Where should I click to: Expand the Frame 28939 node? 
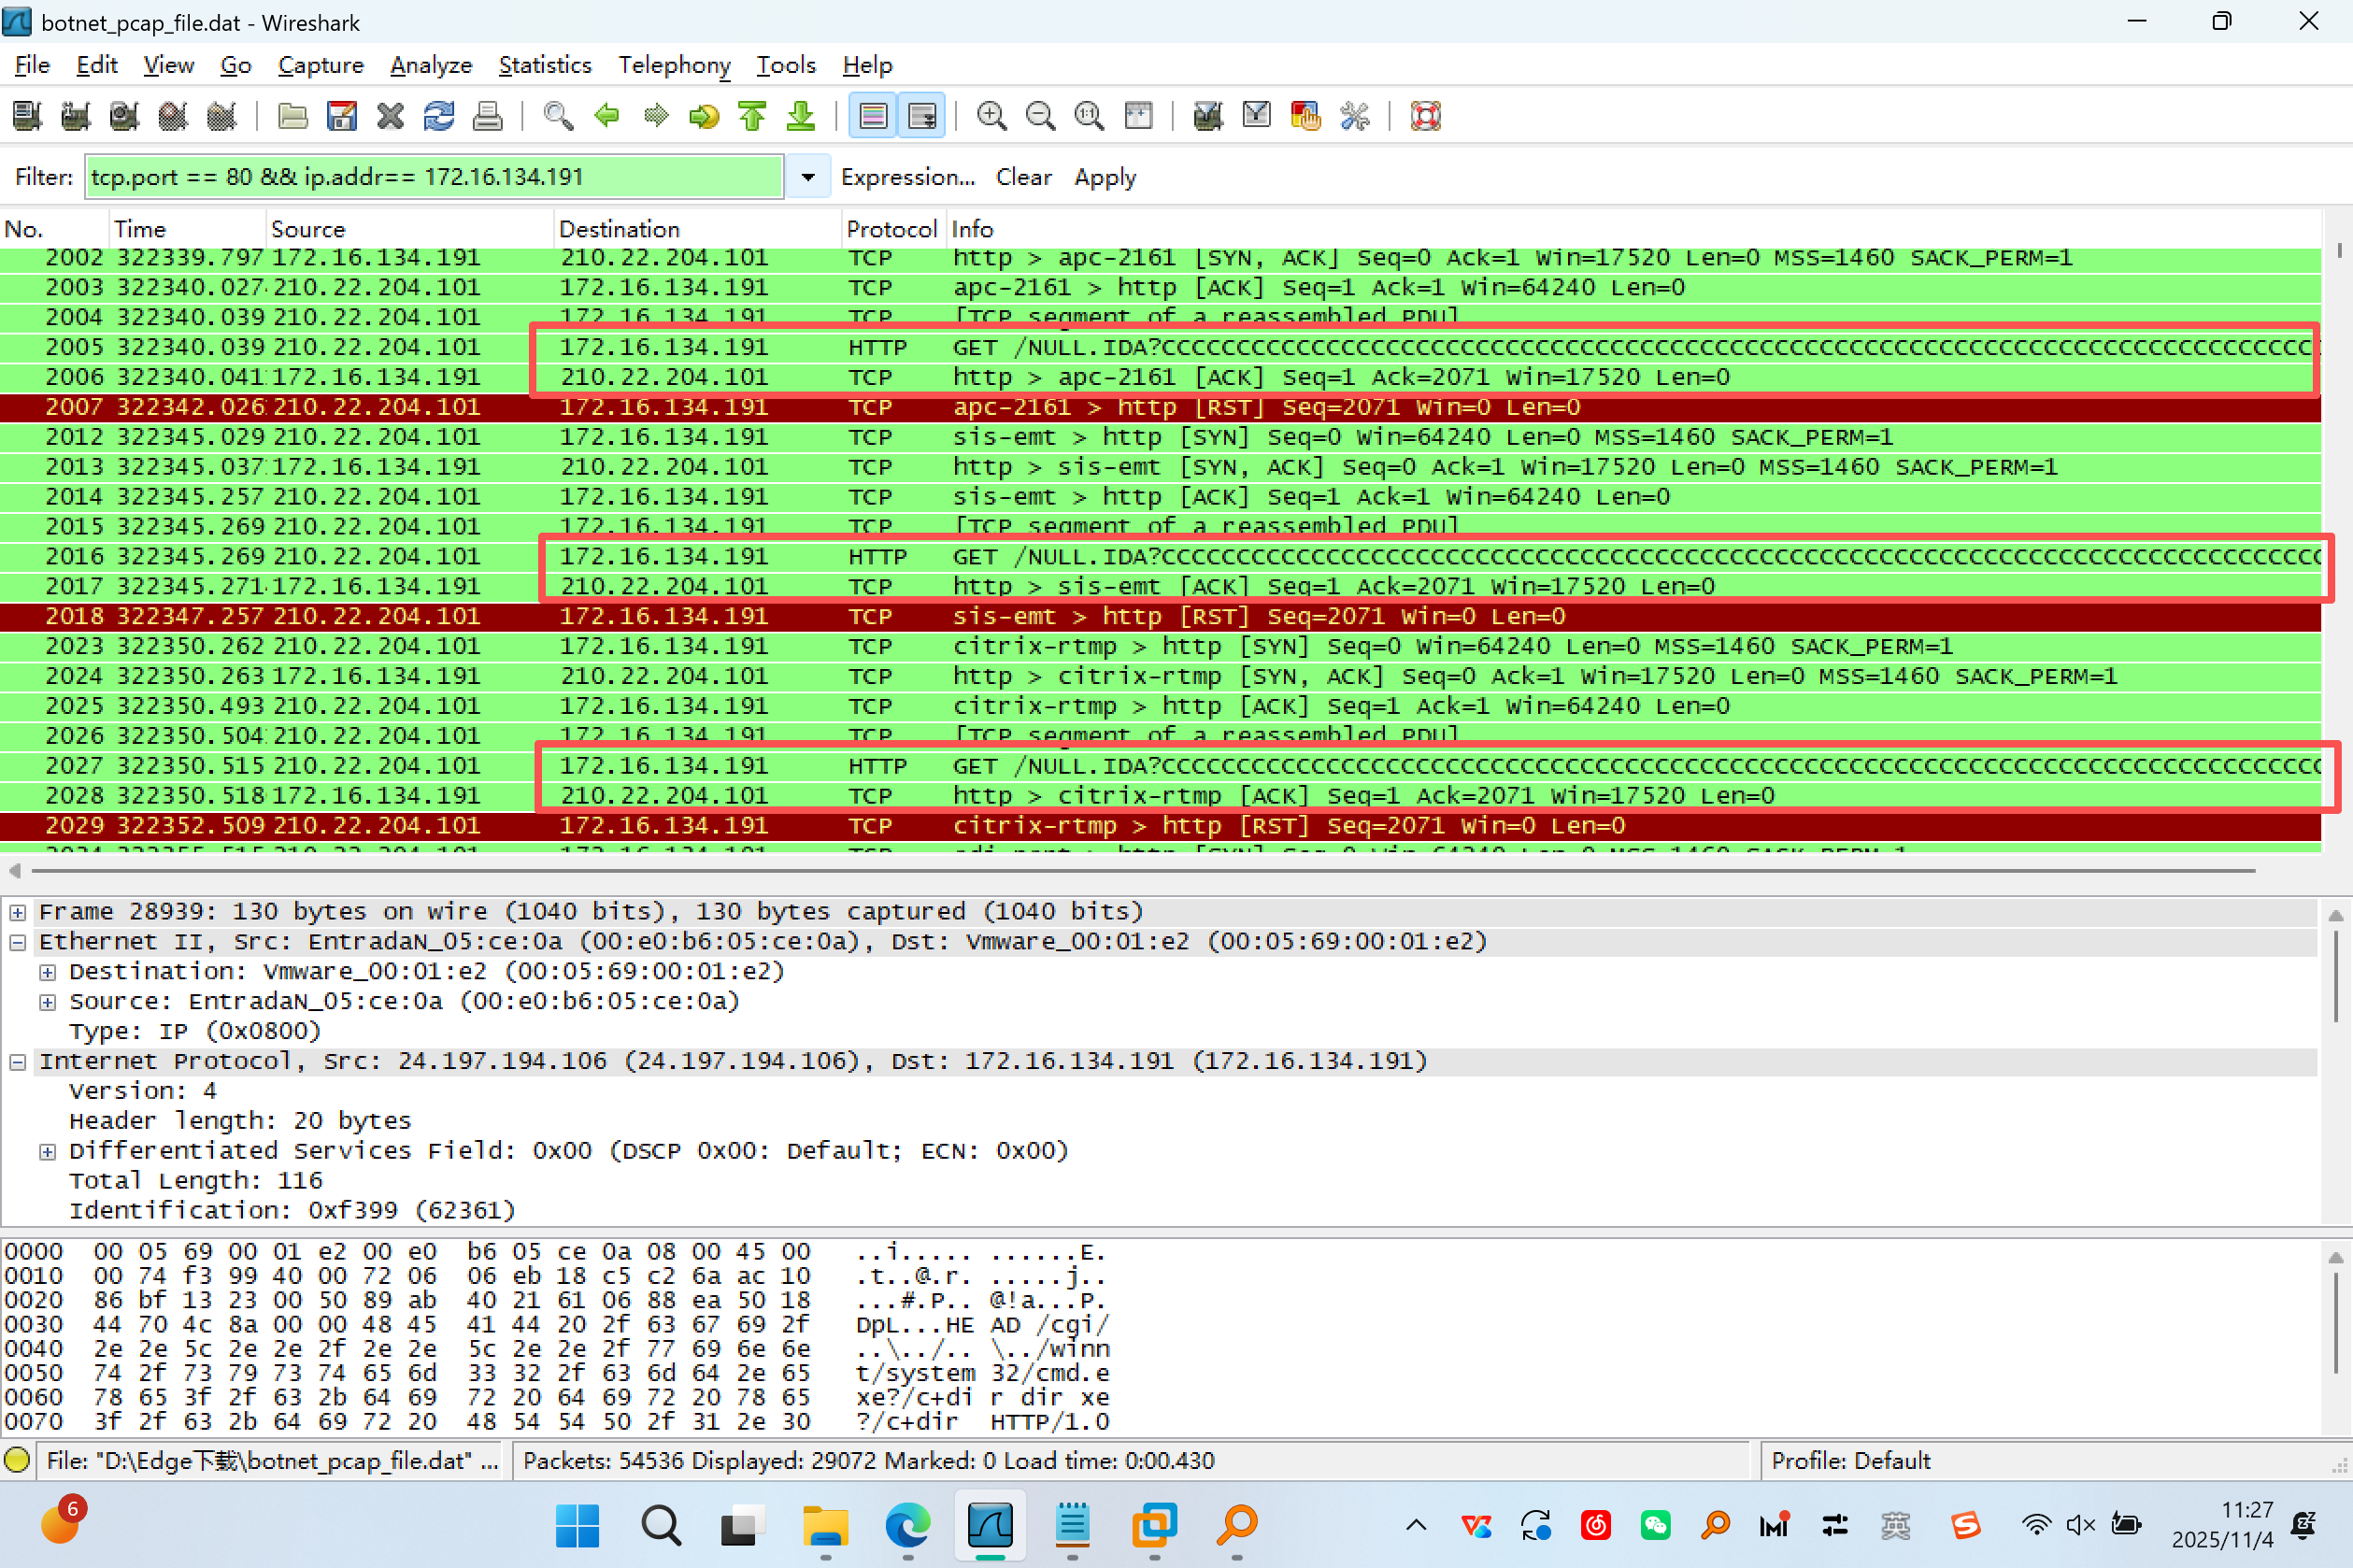(x=18, y=912)
